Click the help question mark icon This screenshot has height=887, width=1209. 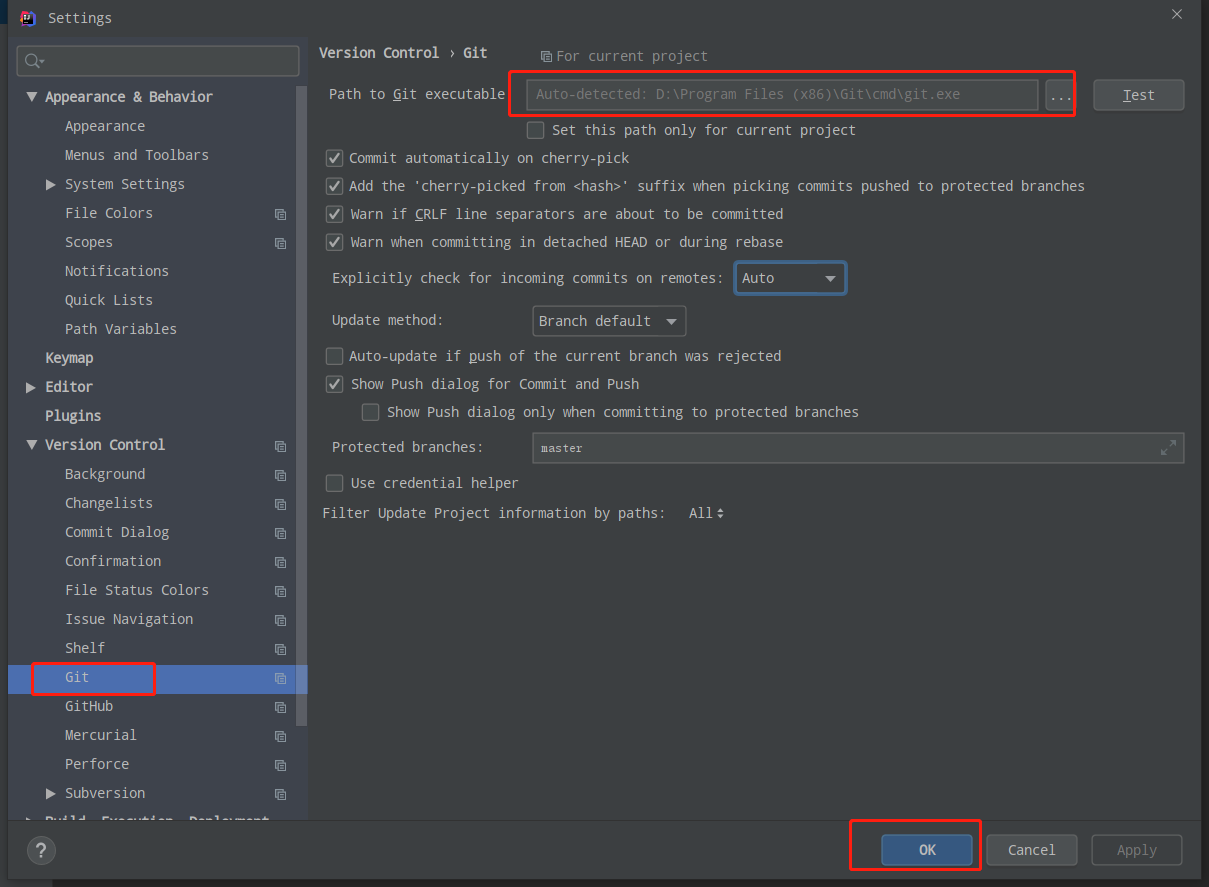tap(41, 851)
